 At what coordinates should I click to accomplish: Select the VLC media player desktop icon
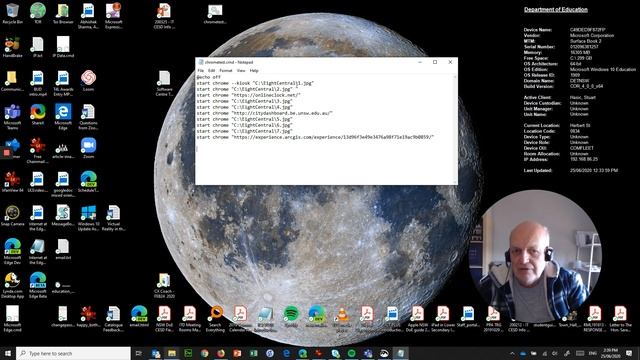pos(341,319)
